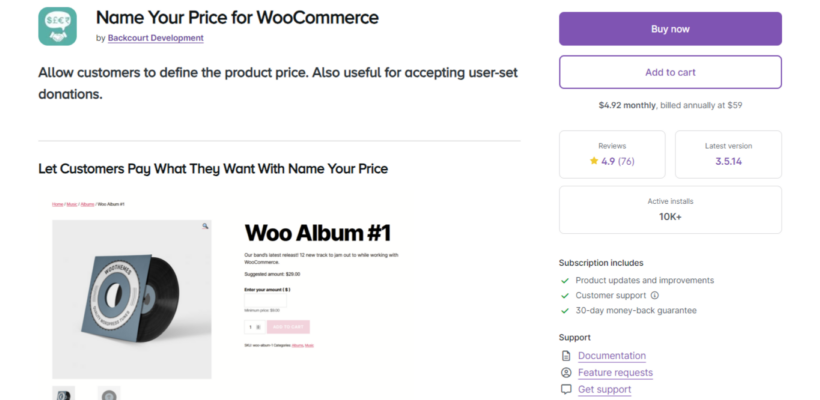820x400 pixels.
Task: Click the Get support chat bubble icon
Action: click(566, 390)
